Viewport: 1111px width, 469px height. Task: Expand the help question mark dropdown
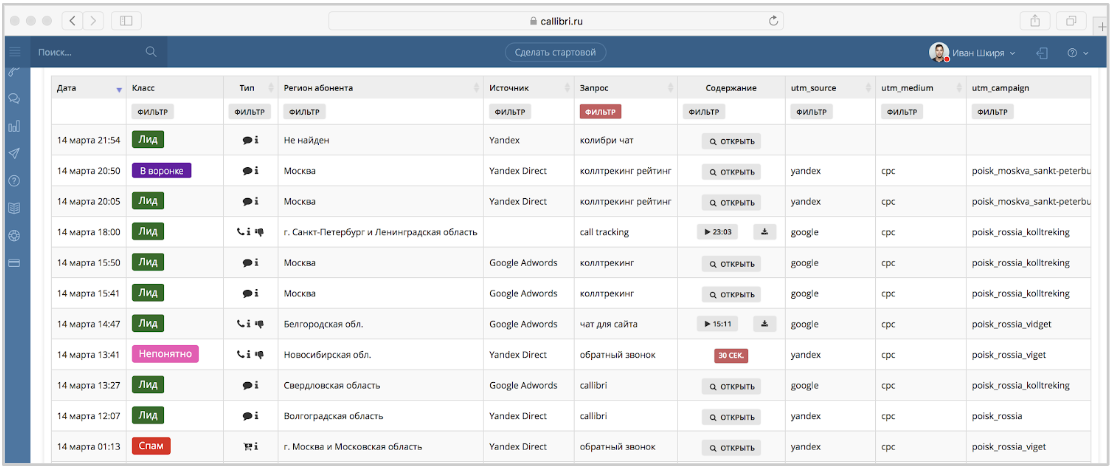tap(1077, 52)
